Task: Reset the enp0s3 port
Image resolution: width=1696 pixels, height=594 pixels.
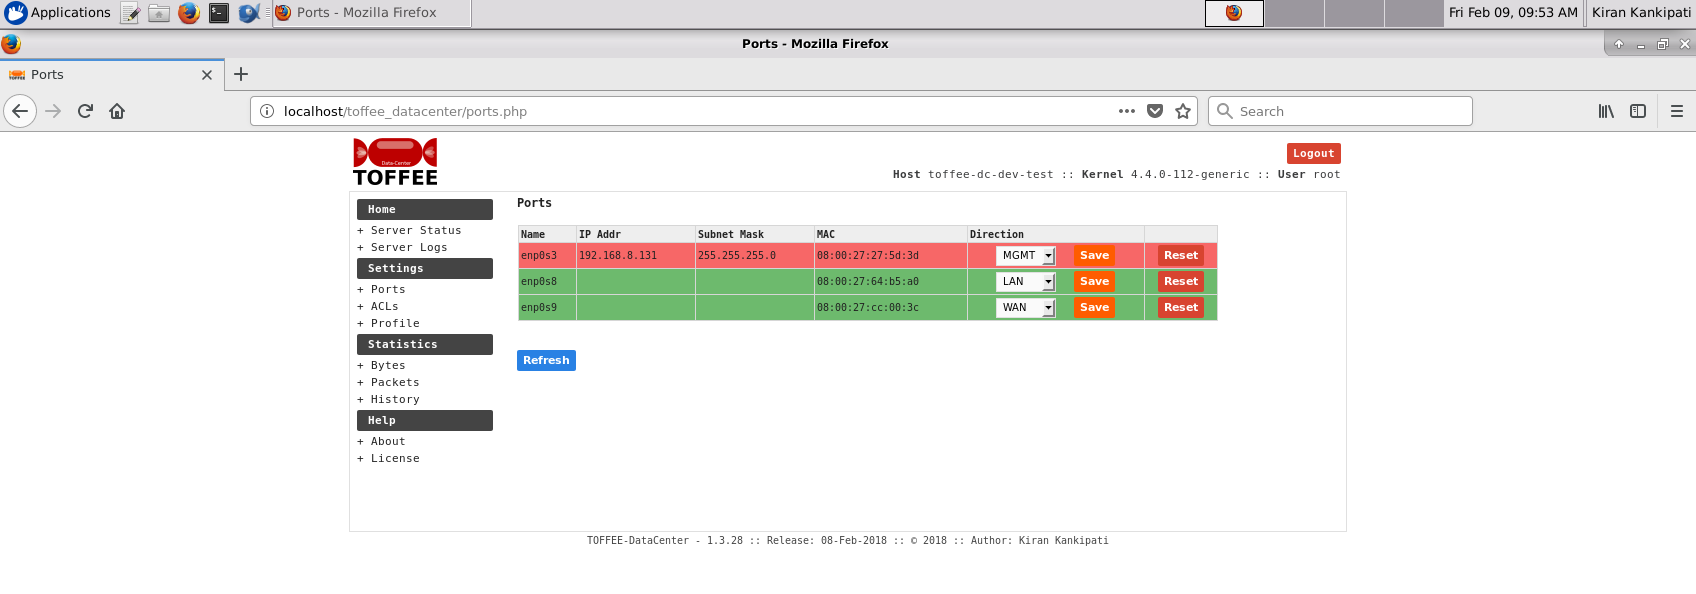Action: coord(1181,255)
